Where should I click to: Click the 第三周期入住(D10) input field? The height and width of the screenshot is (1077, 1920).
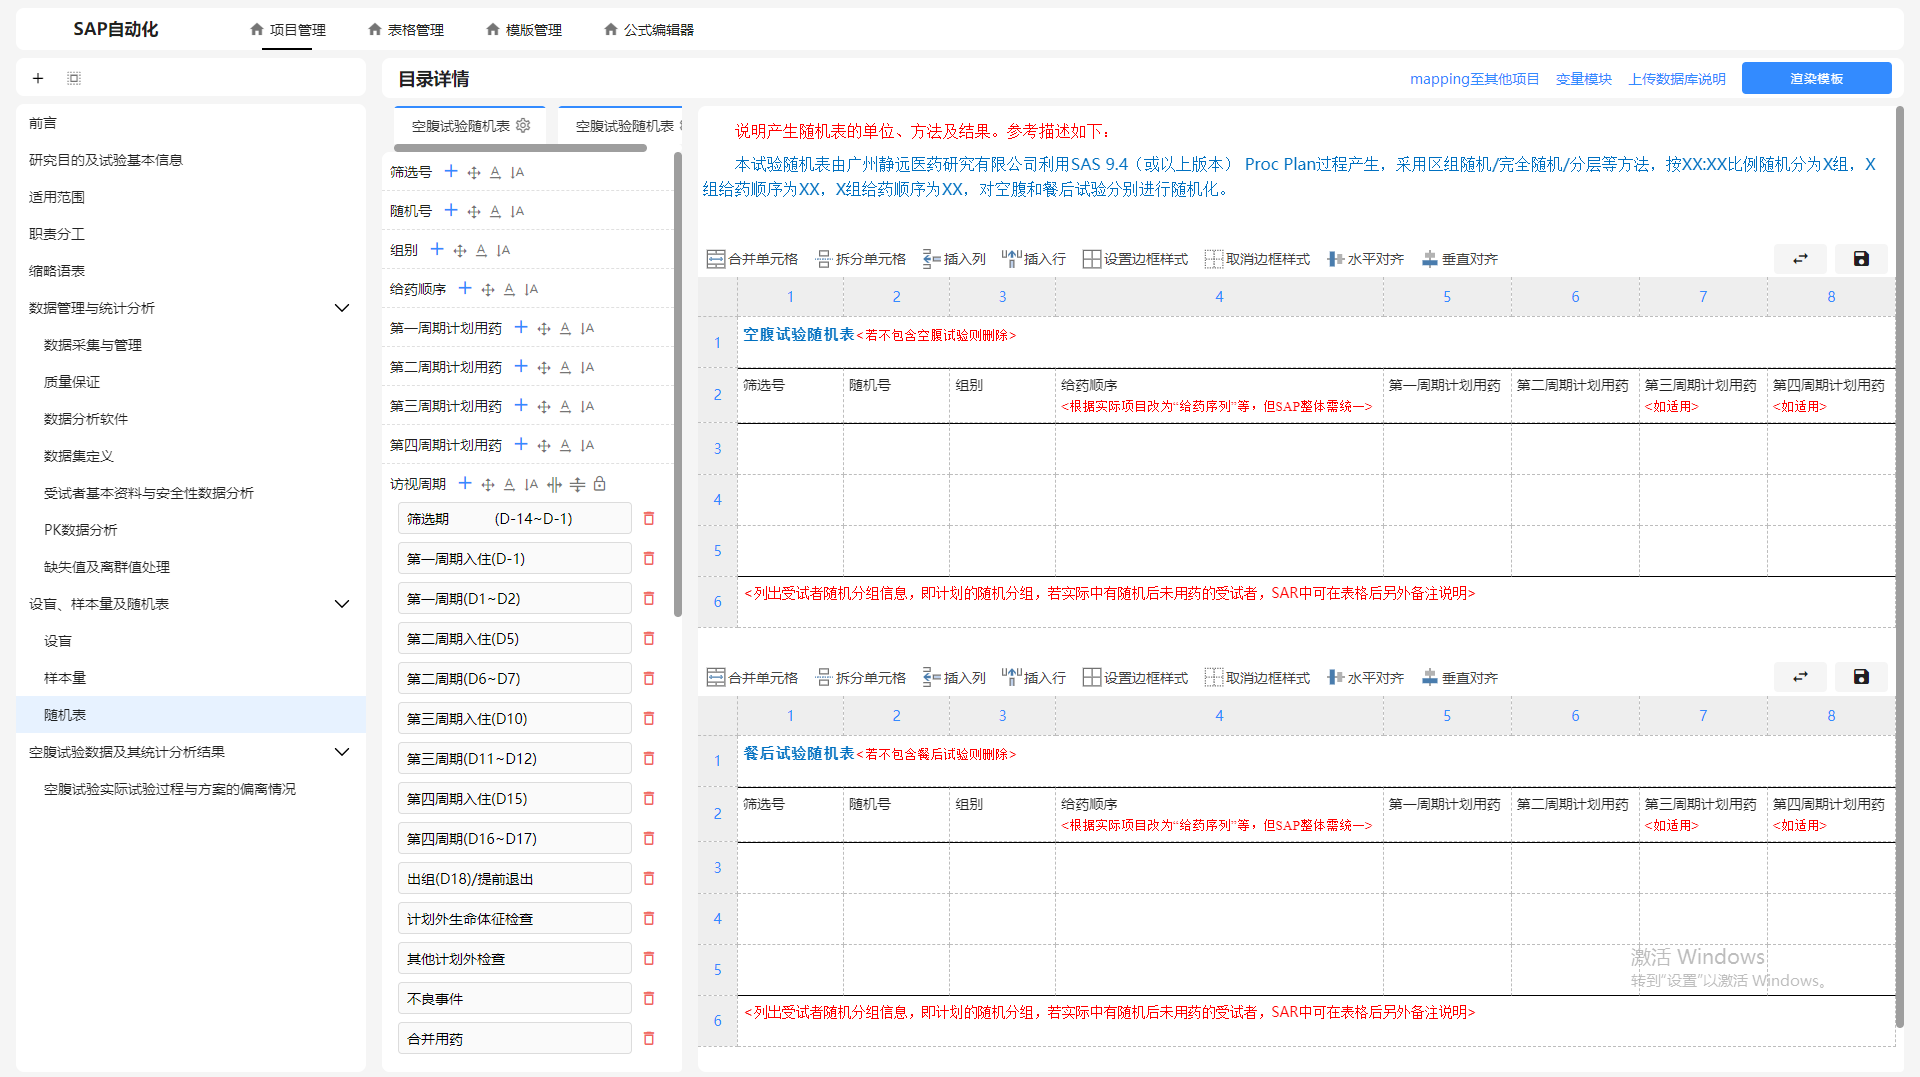pyautogui.click(x=515, y=718)
